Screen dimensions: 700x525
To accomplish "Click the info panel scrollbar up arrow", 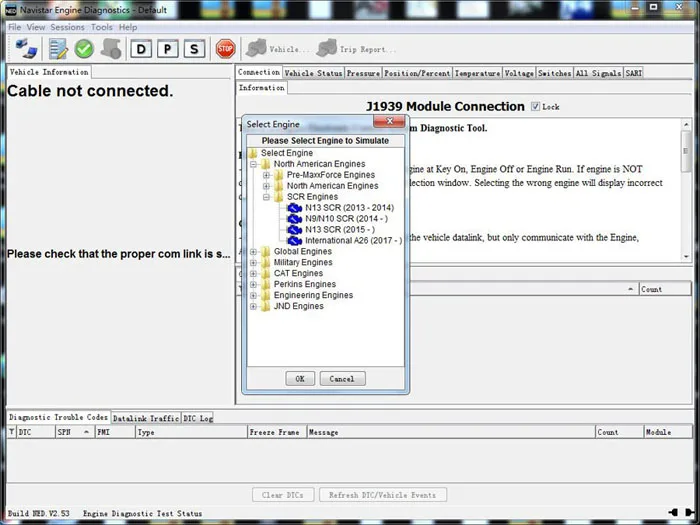I will tap(686, 125).
